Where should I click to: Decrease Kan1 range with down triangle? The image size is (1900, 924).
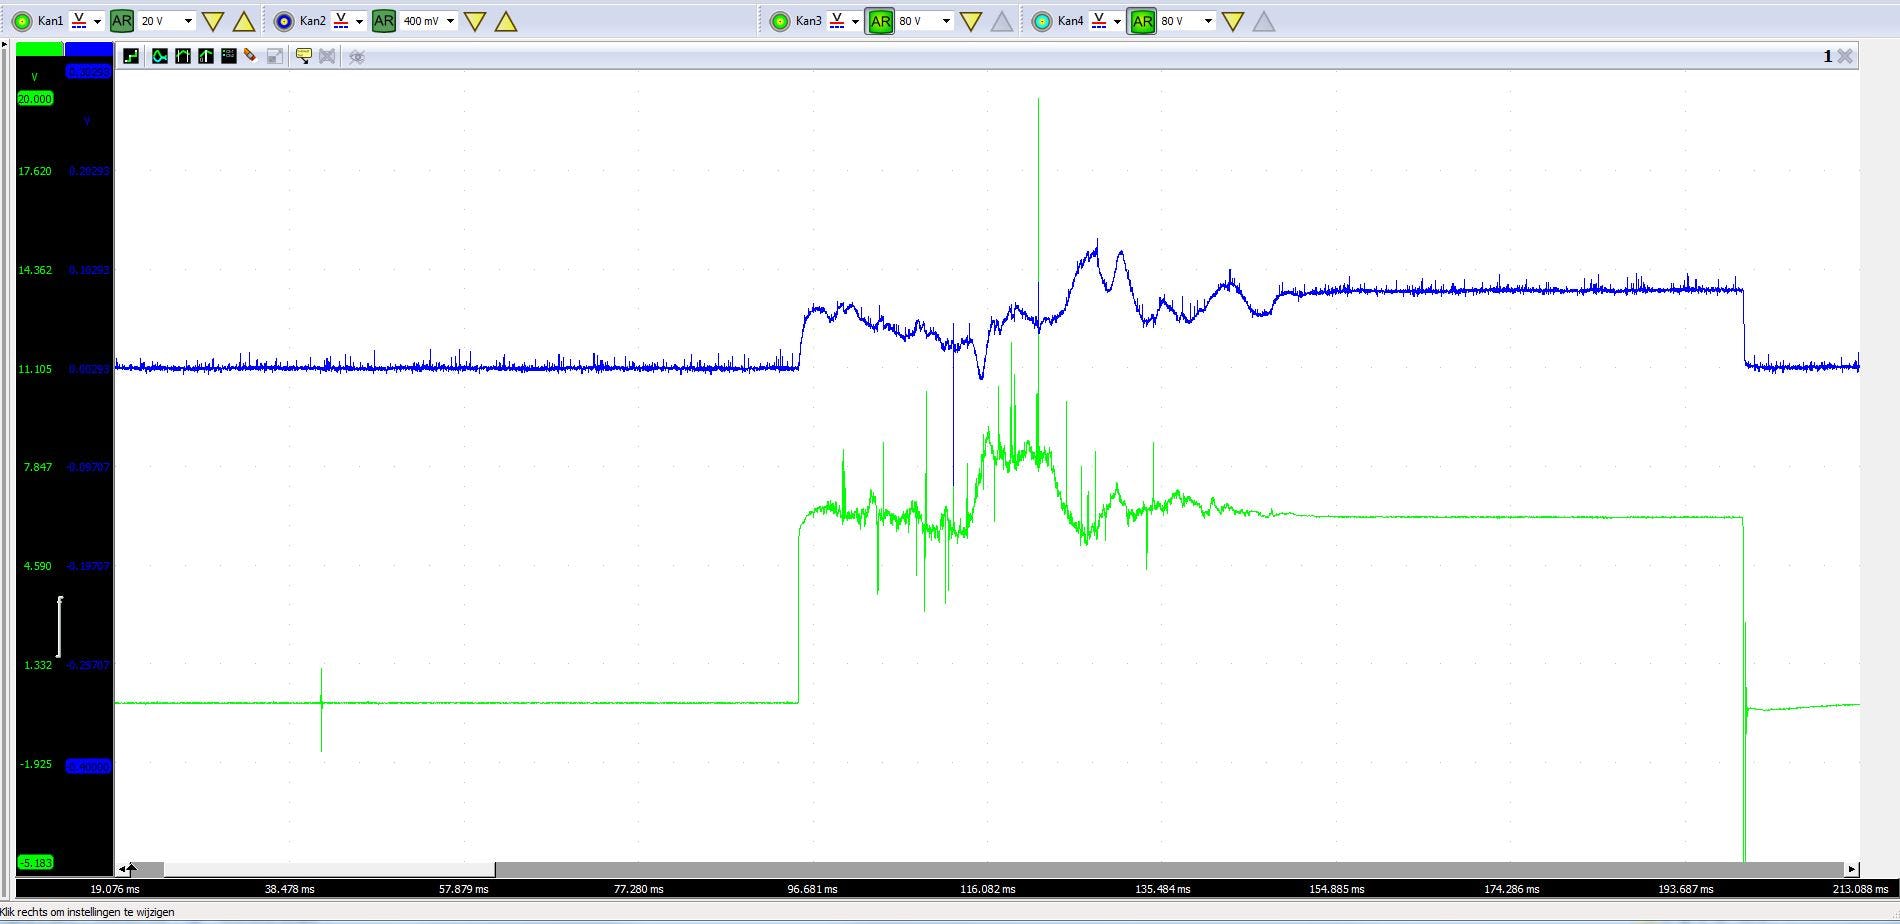point(212,21)
